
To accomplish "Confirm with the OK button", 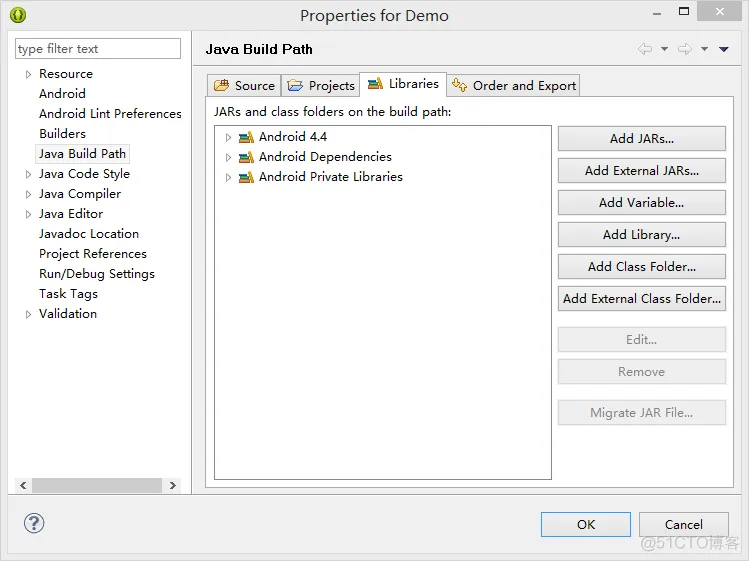I will pyautogui.click(x=586, y=524).
